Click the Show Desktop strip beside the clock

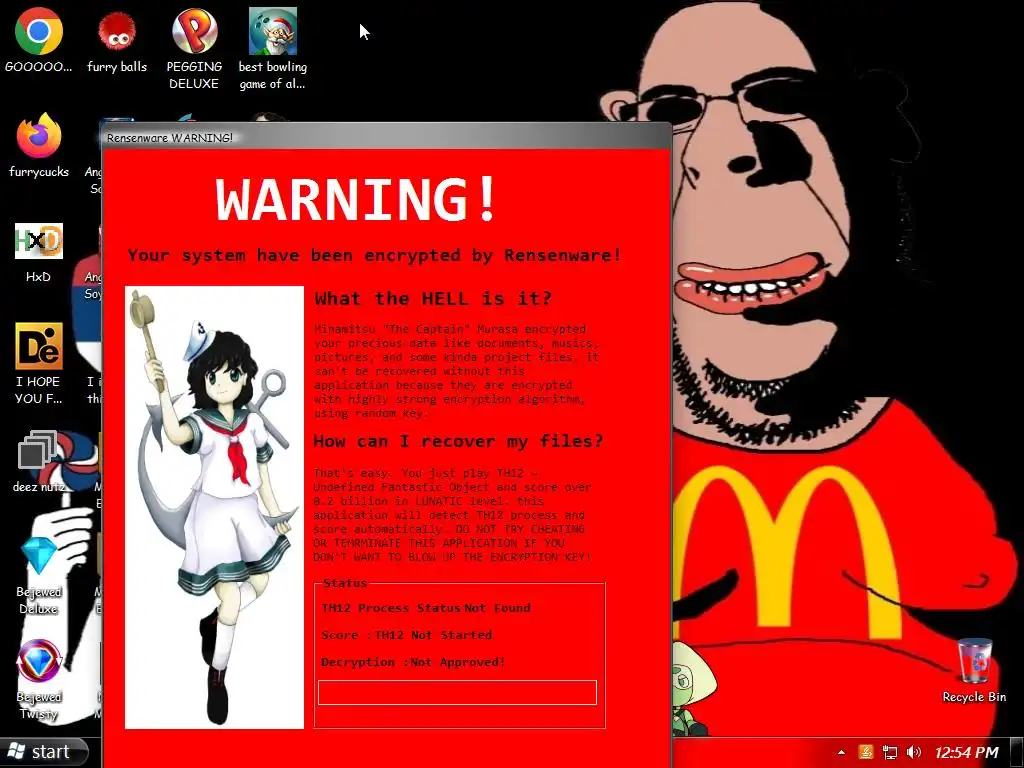pyautogui.click(x=1017, y=753)
